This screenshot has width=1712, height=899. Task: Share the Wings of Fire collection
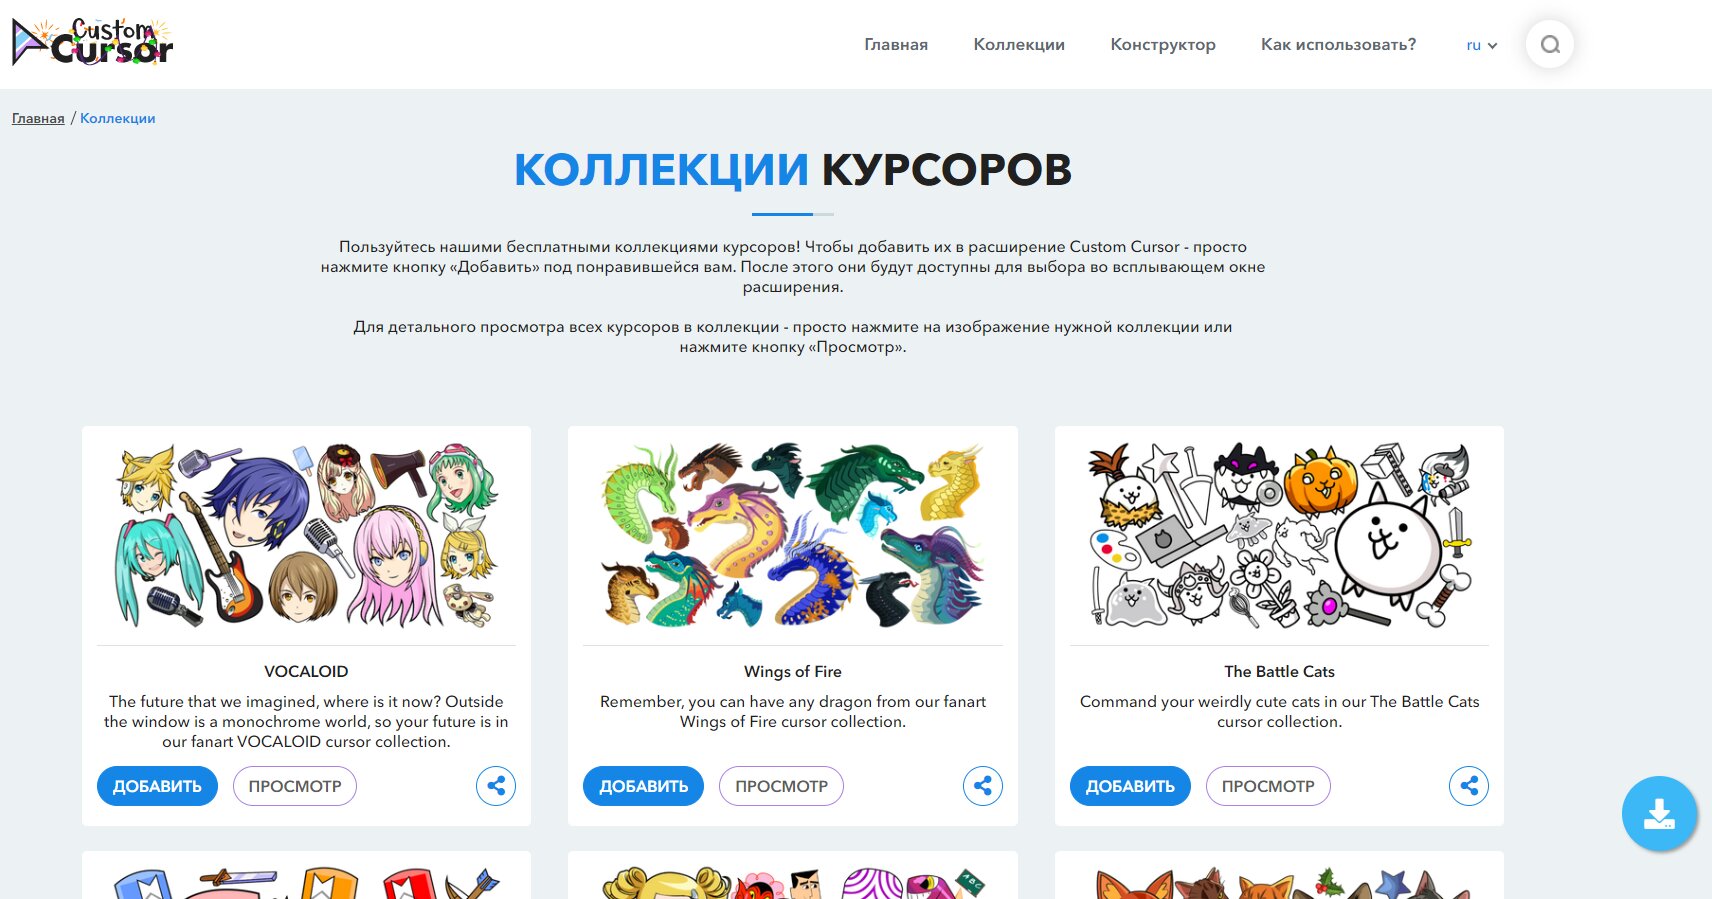[x=983, y=786]
